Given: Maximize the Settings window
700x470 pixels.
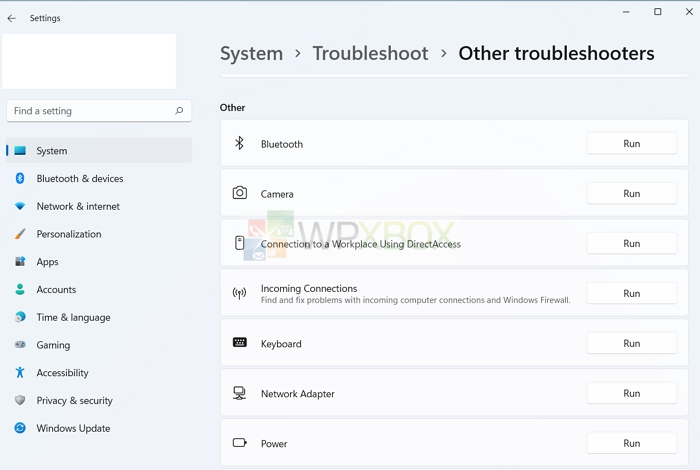Looking at the screenshot, I should [x=658, y=12].
